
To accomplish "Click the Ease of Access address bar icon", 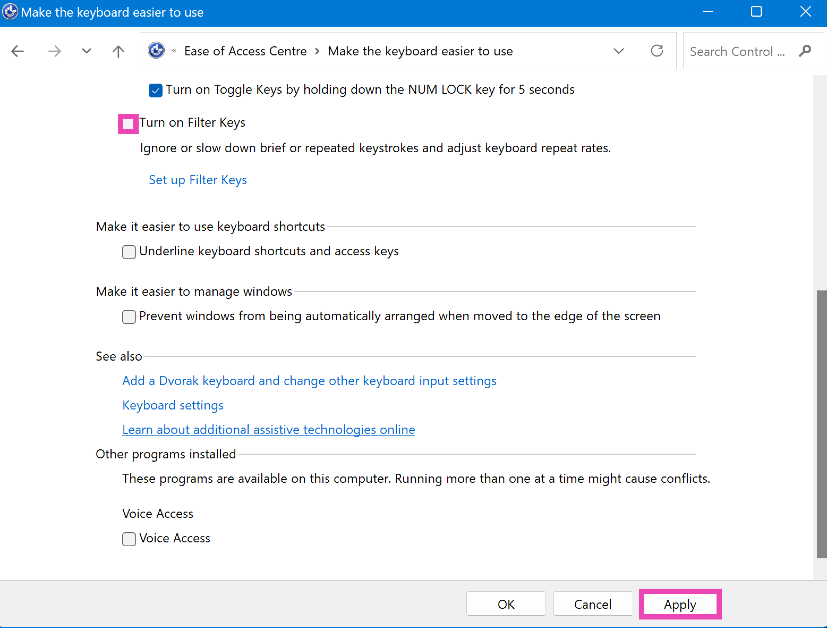I will coord(156,51).
